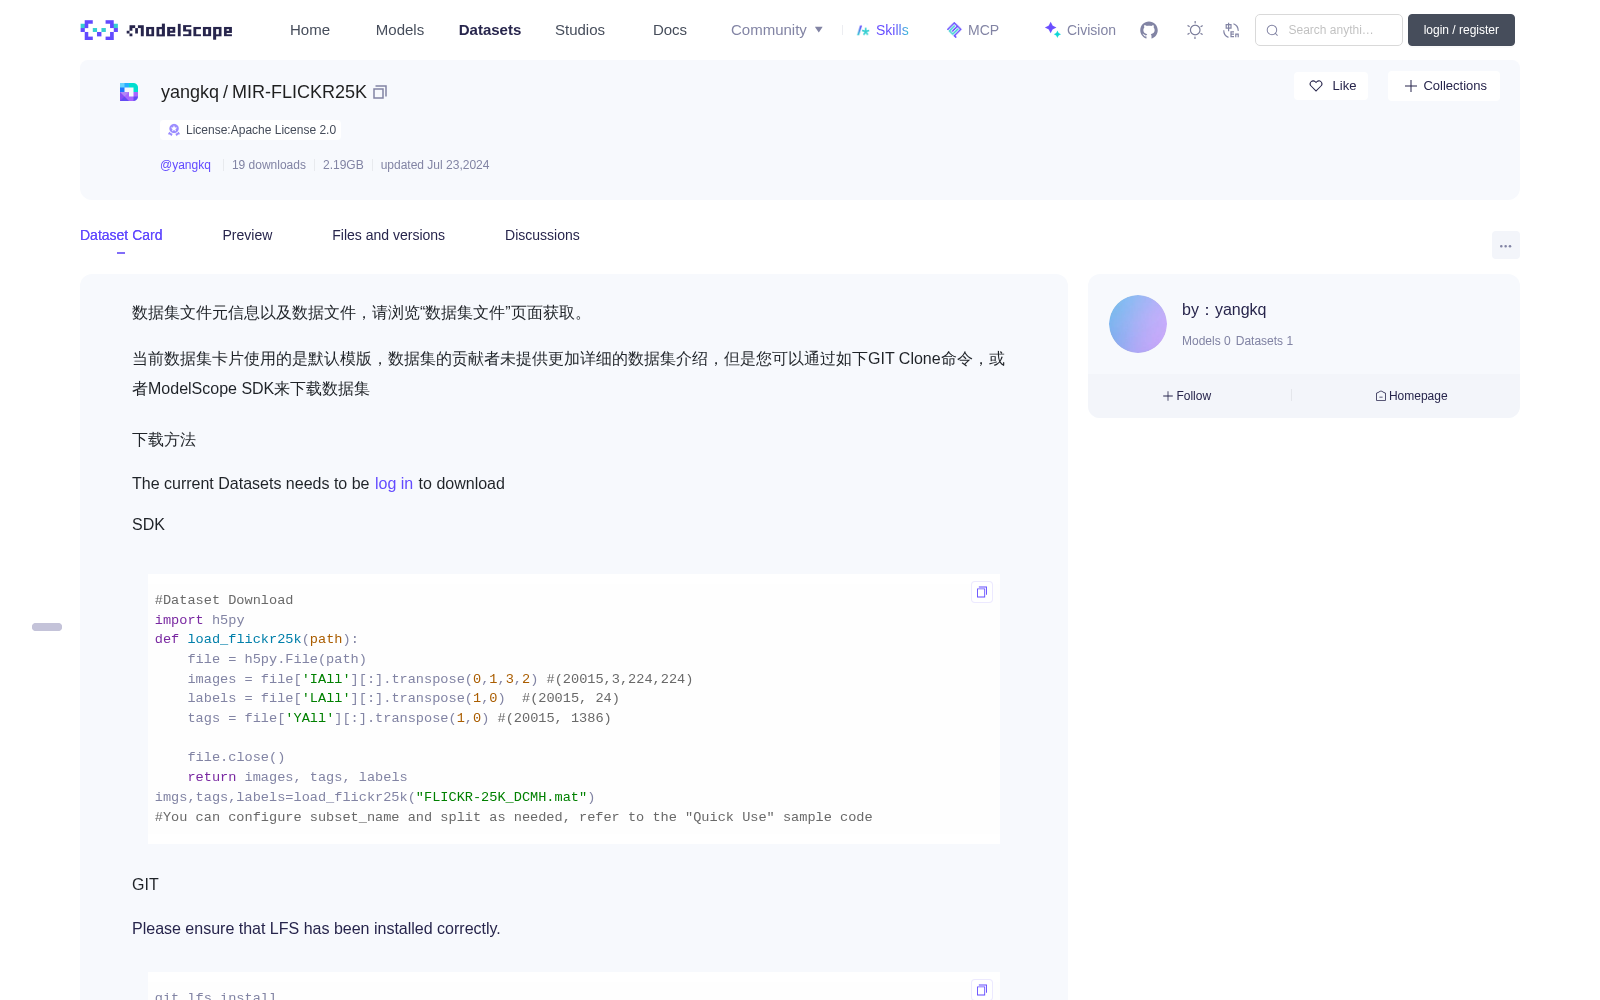Click 'Please ensure that LFS' sentence
The image size is (1600, 1000).
click(x=316, y=929)
